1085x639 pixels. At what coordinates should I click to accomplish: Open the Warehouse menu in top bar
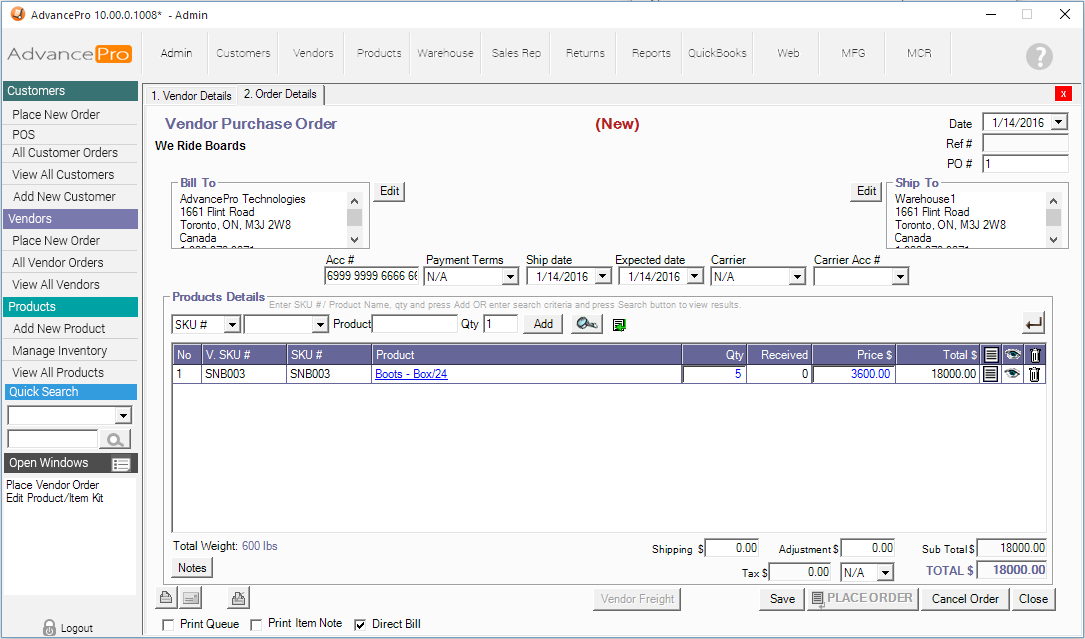pyautogui.click(x=445, y=53)
